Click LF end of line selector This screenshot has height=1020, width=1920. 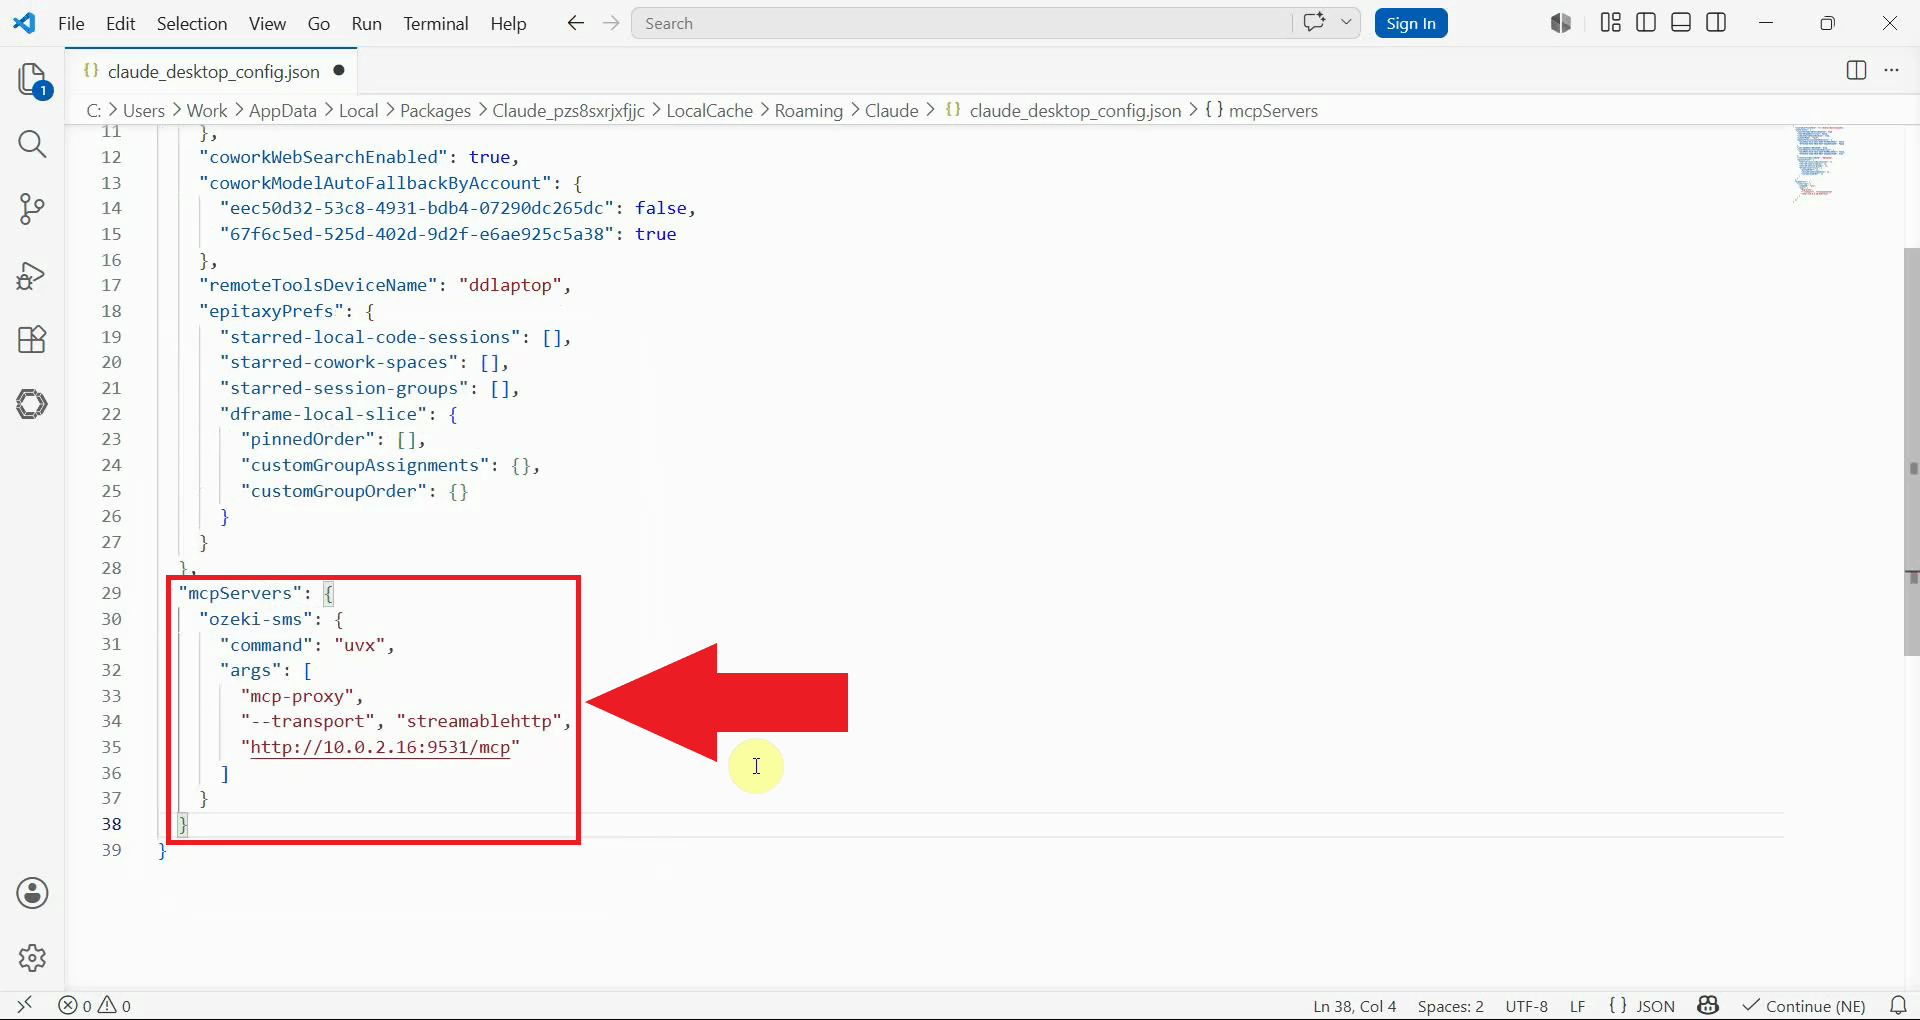[x=1577, y=1006]
